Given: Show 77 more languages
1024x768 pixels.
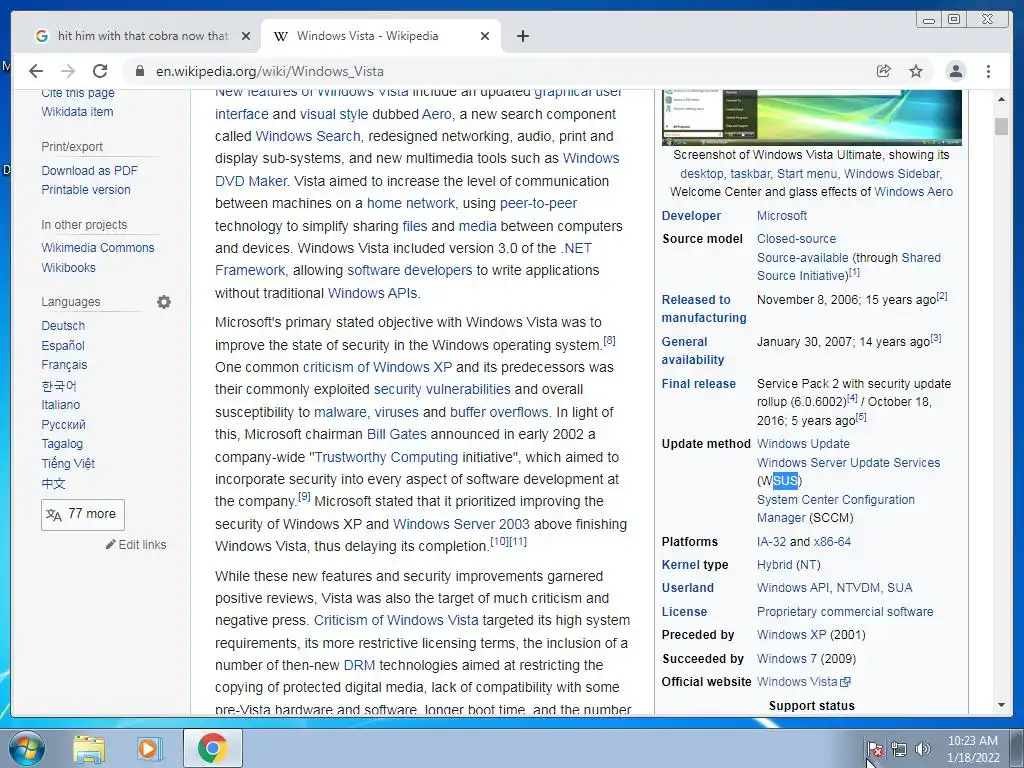Looking at the screenshot, I should click(83, 514).
